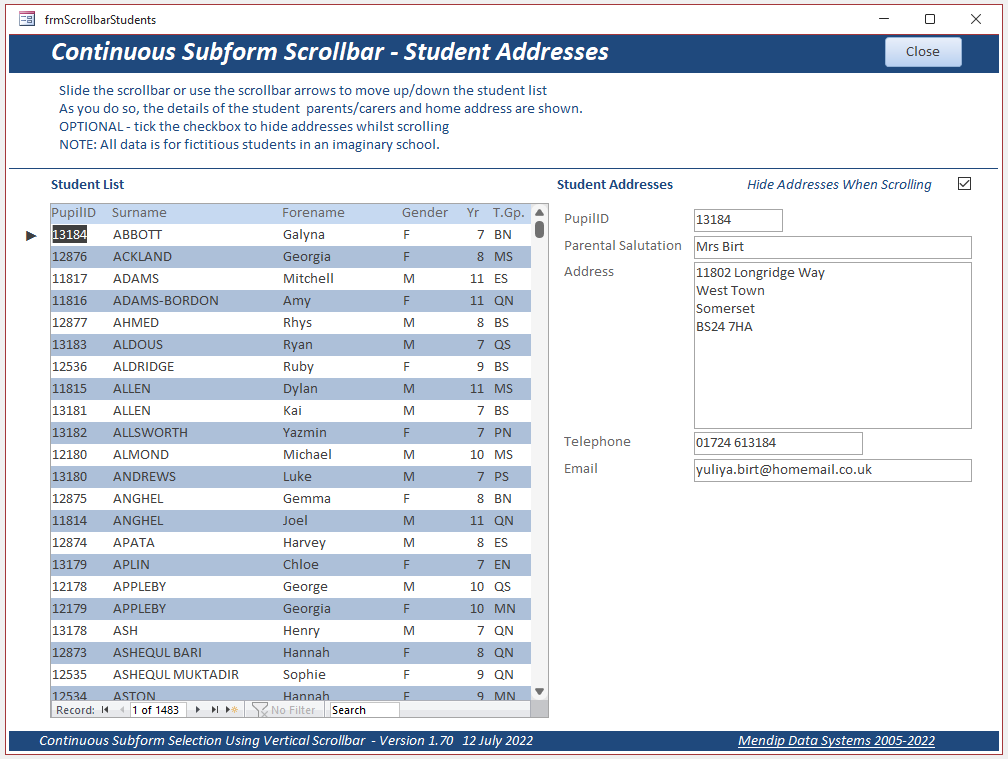This screenshot has height=759, width=1008.
Task: Click the student list scrollbar down arrow
Action: [x=539, y=692]
